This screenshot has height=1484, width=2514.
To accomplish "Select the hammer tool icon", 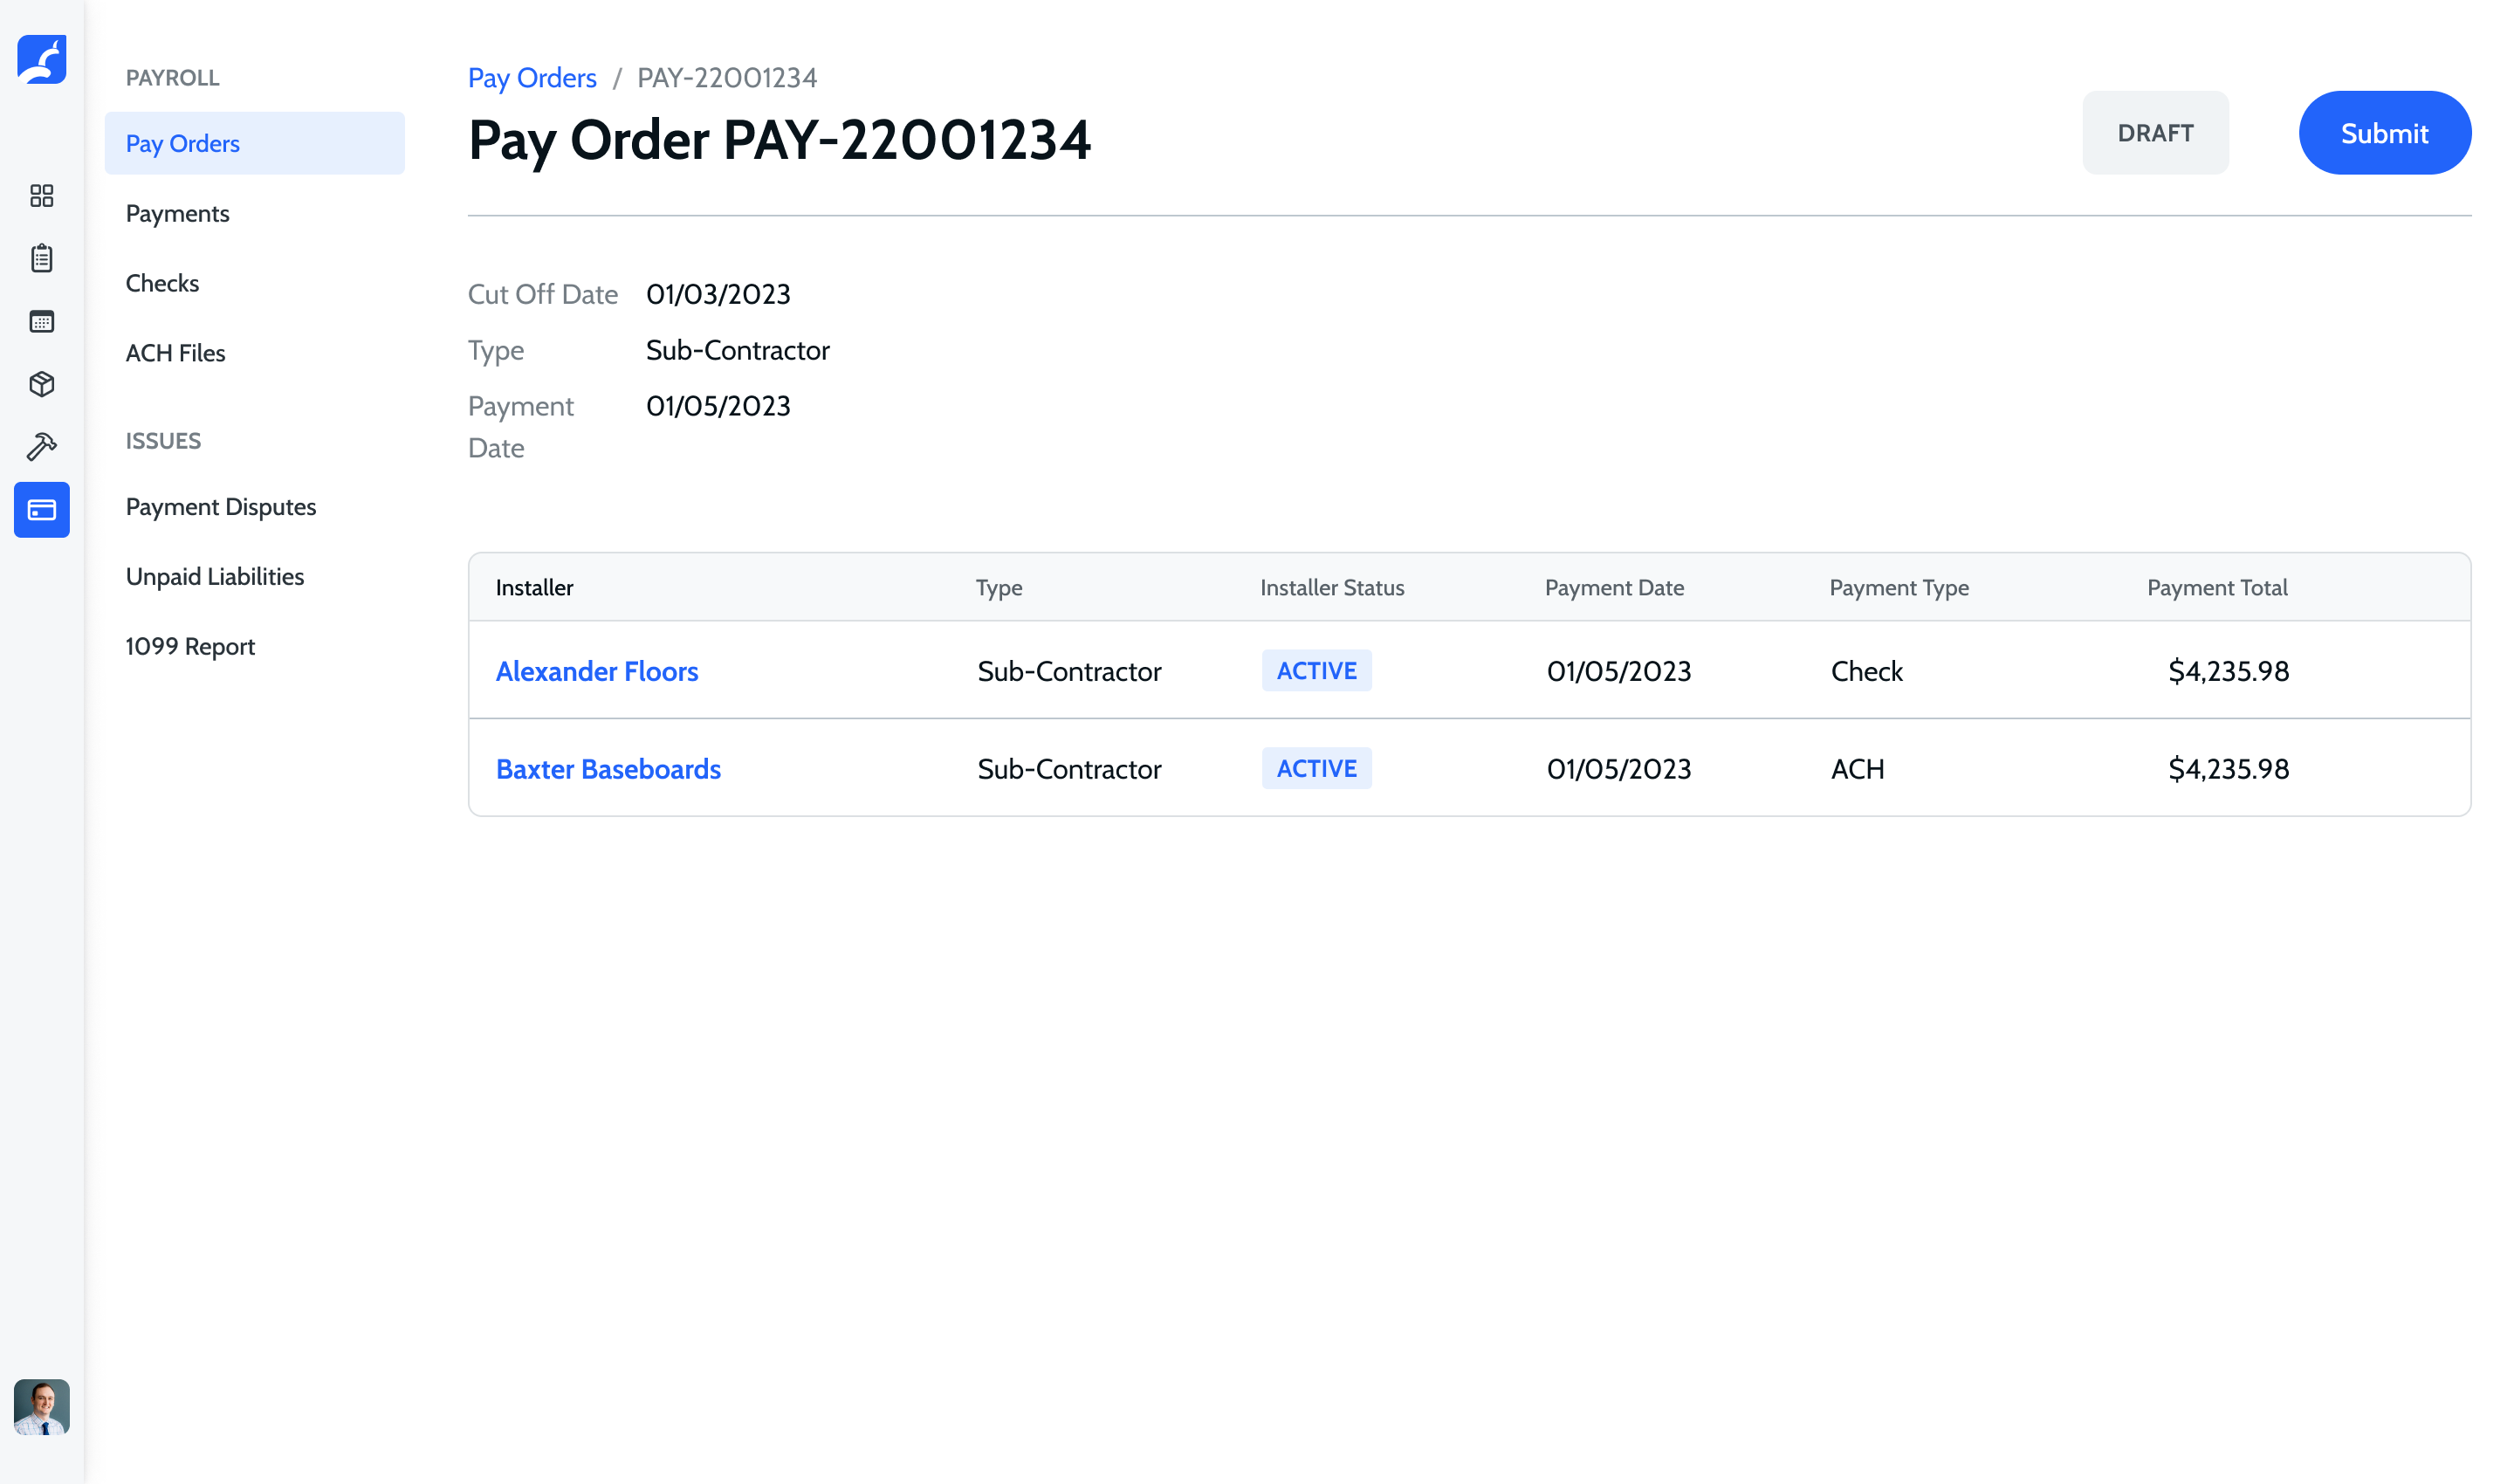I will (41, 447).
